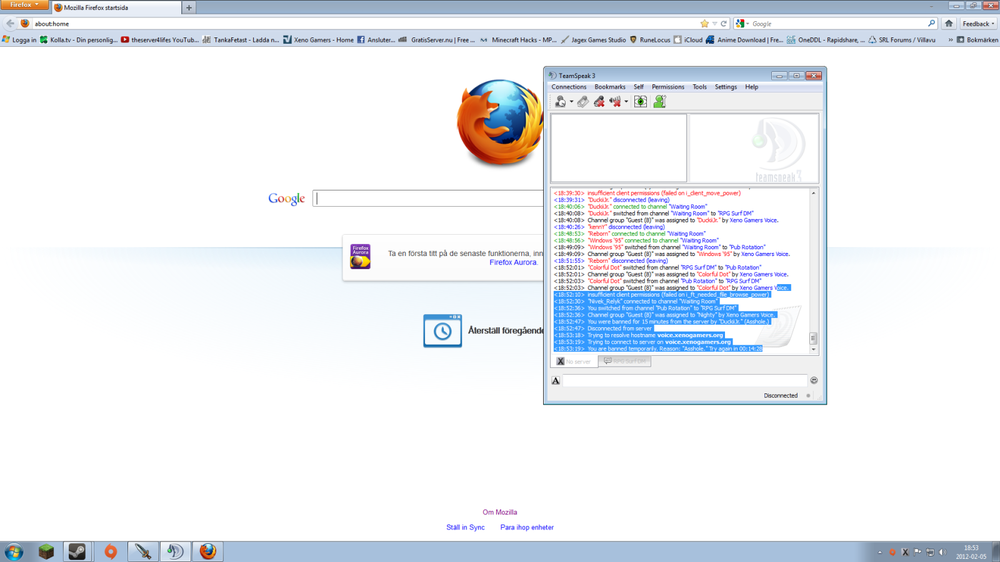Image resolution: width=1000 pixels, height=562 pixels.
Task: Click 'voice.xenogamers.org' in resolve hostname line
Action: (x=690, y=335)
